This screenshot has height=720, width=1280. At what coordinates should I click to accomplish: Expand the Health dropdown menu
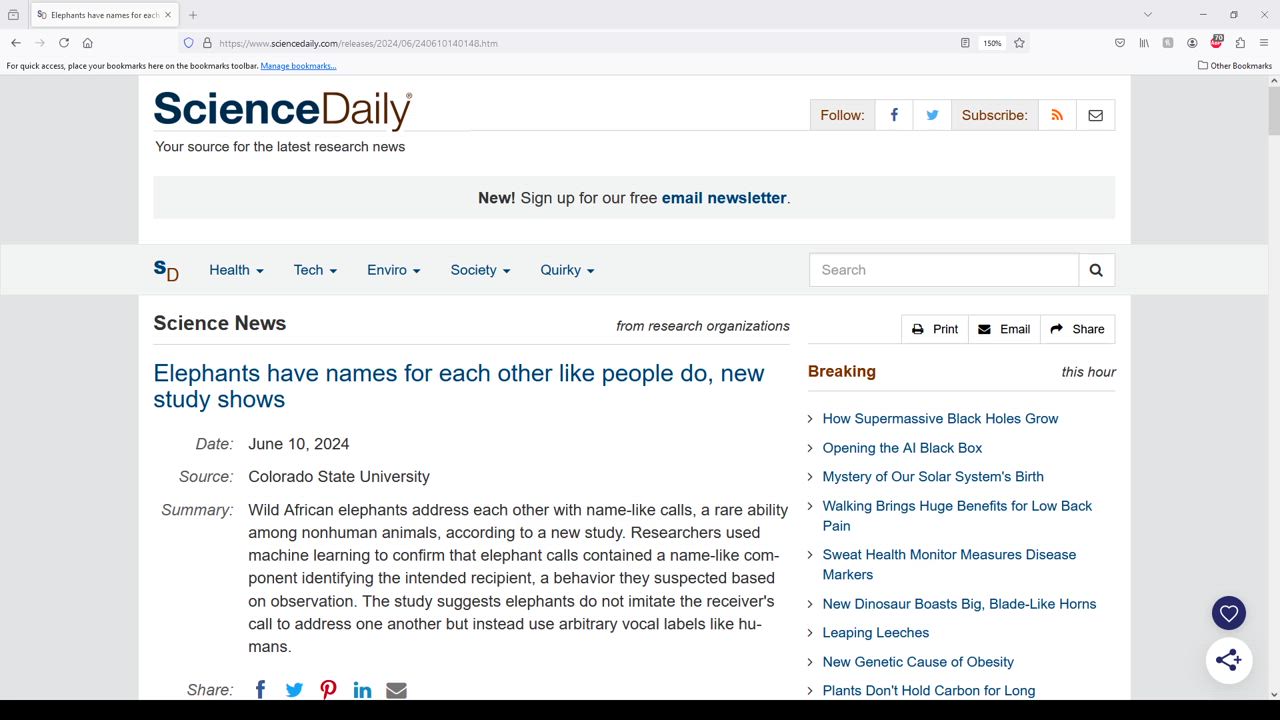coord(236,270)
